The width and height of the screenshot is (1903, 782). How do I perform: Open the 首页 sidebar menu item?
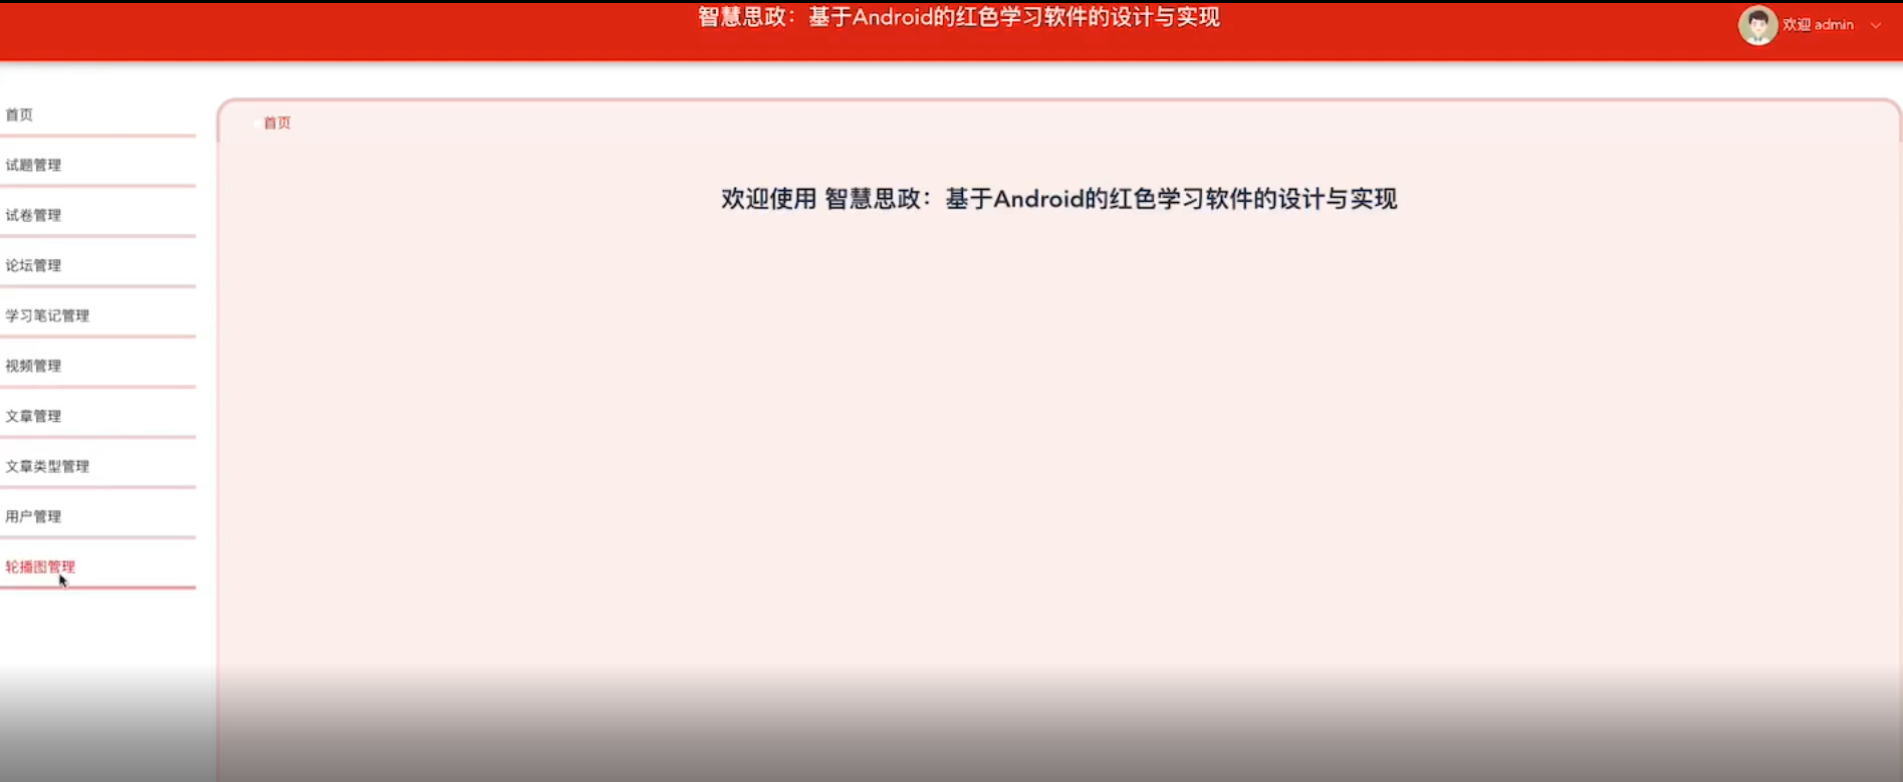[97, 115]
